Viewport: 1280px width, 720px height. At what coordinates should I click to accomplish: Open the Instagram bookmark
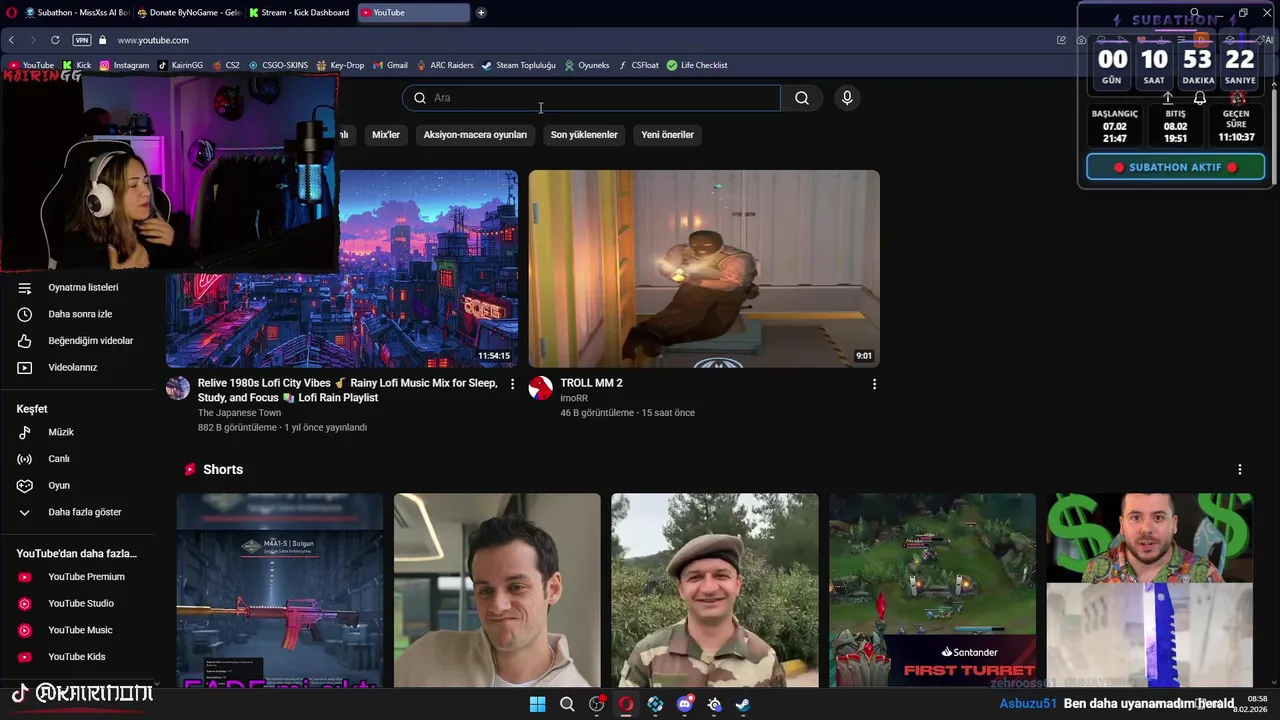coord(124,65)
